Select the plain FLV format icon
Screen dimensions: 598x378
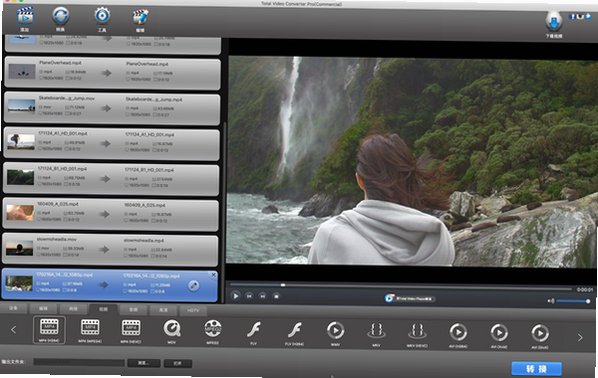click(x=254, y=330)
